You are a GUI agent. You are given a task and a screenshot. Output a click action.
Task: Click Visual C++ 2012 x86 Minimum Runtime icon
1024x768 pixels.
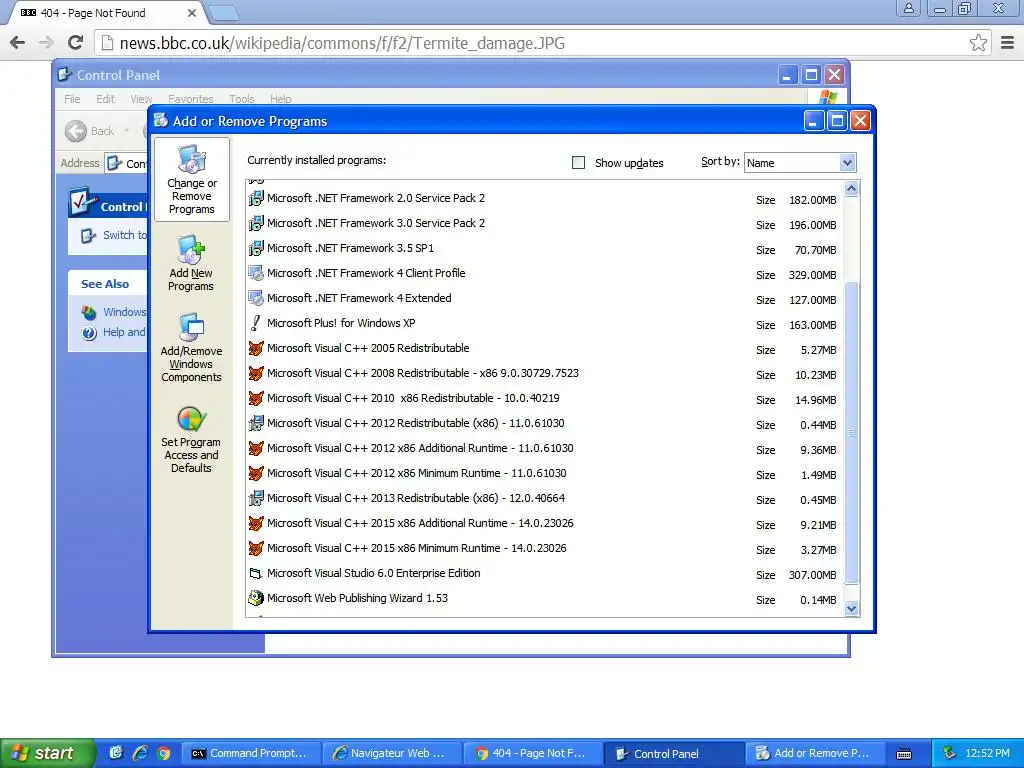click(x=256, y=473)
